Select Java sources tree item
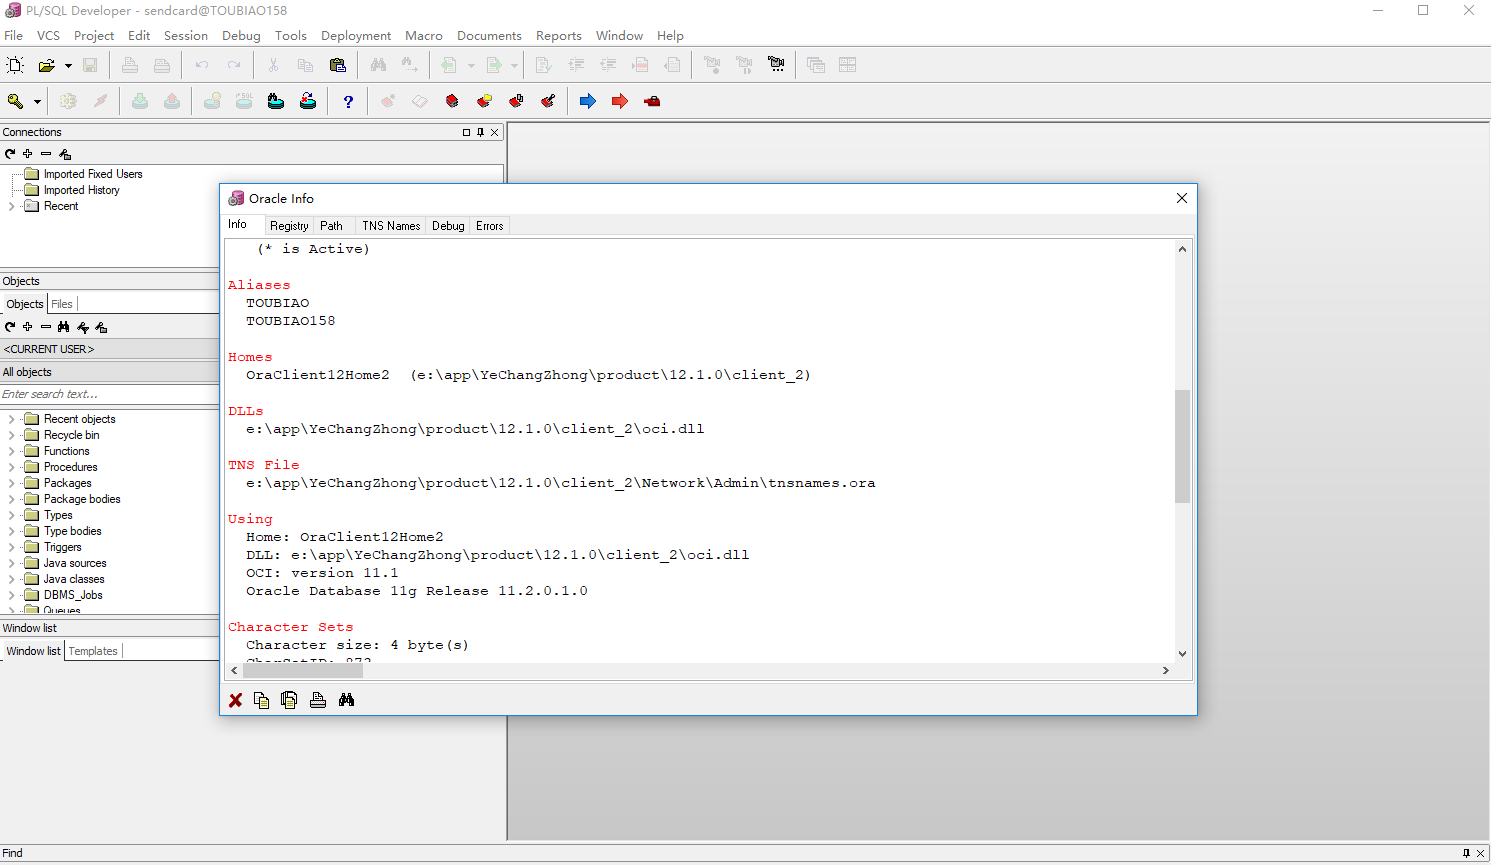The width and height of the screenshot is (1491, 865). (x=74, y=563)
